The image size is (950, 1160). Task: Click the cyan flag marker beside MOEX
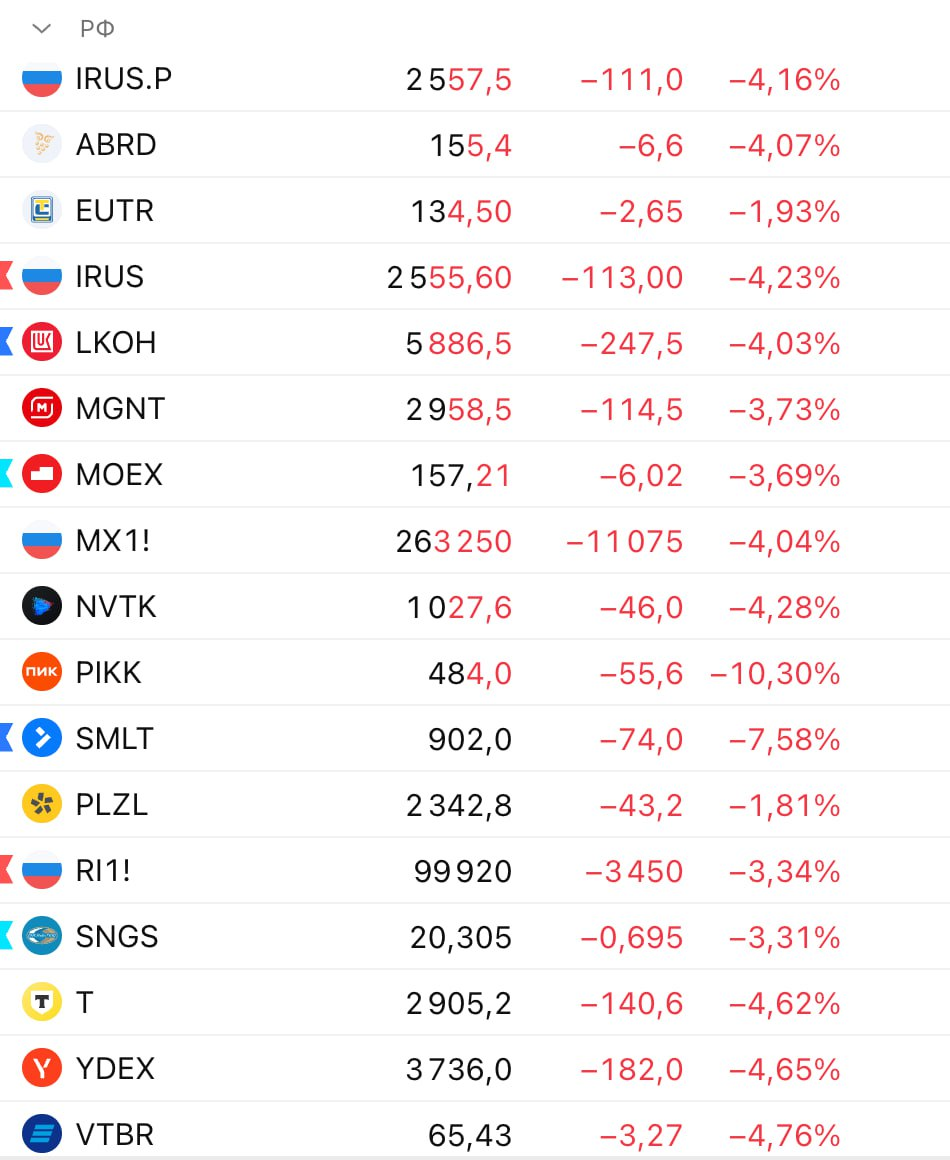(x=5, y=475)
